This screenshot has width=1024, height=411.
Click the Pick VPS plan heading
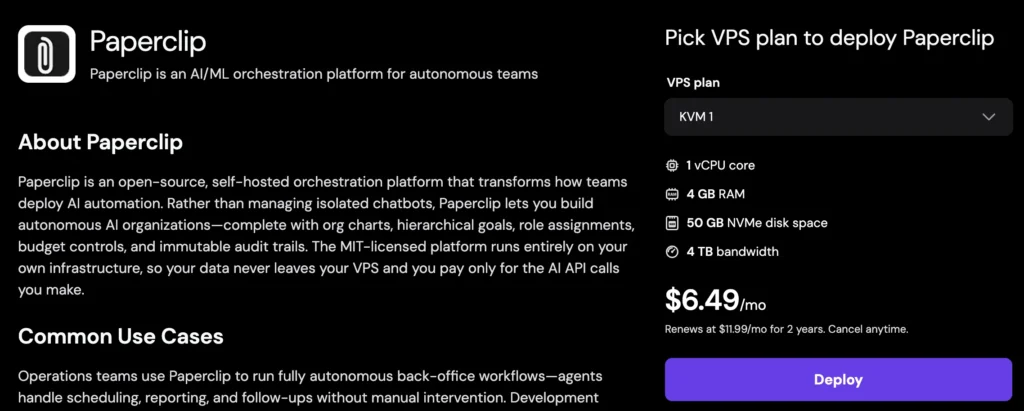(x=829, y=38)
